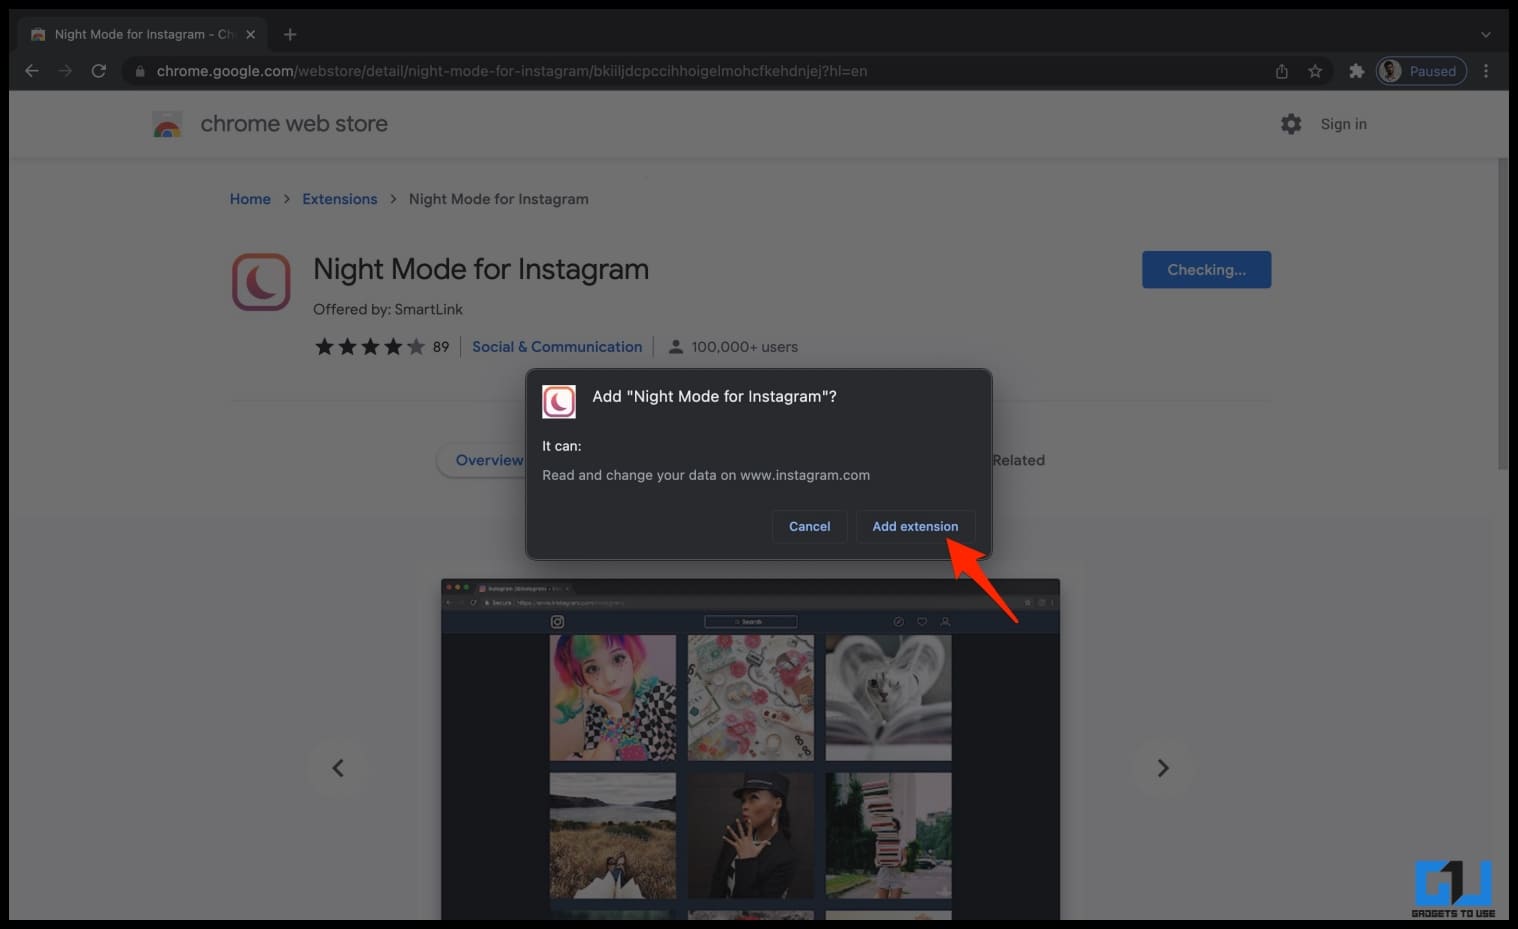Image resolution: width=1518 pixels, height=929 pixels.
Task: Click Night Mode extension logo icon
Action: 261,282
